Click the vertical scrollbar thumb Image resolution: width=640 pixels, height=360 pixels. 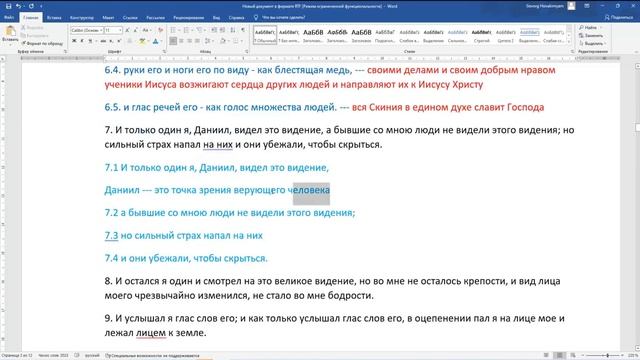(x=637, y=127)
